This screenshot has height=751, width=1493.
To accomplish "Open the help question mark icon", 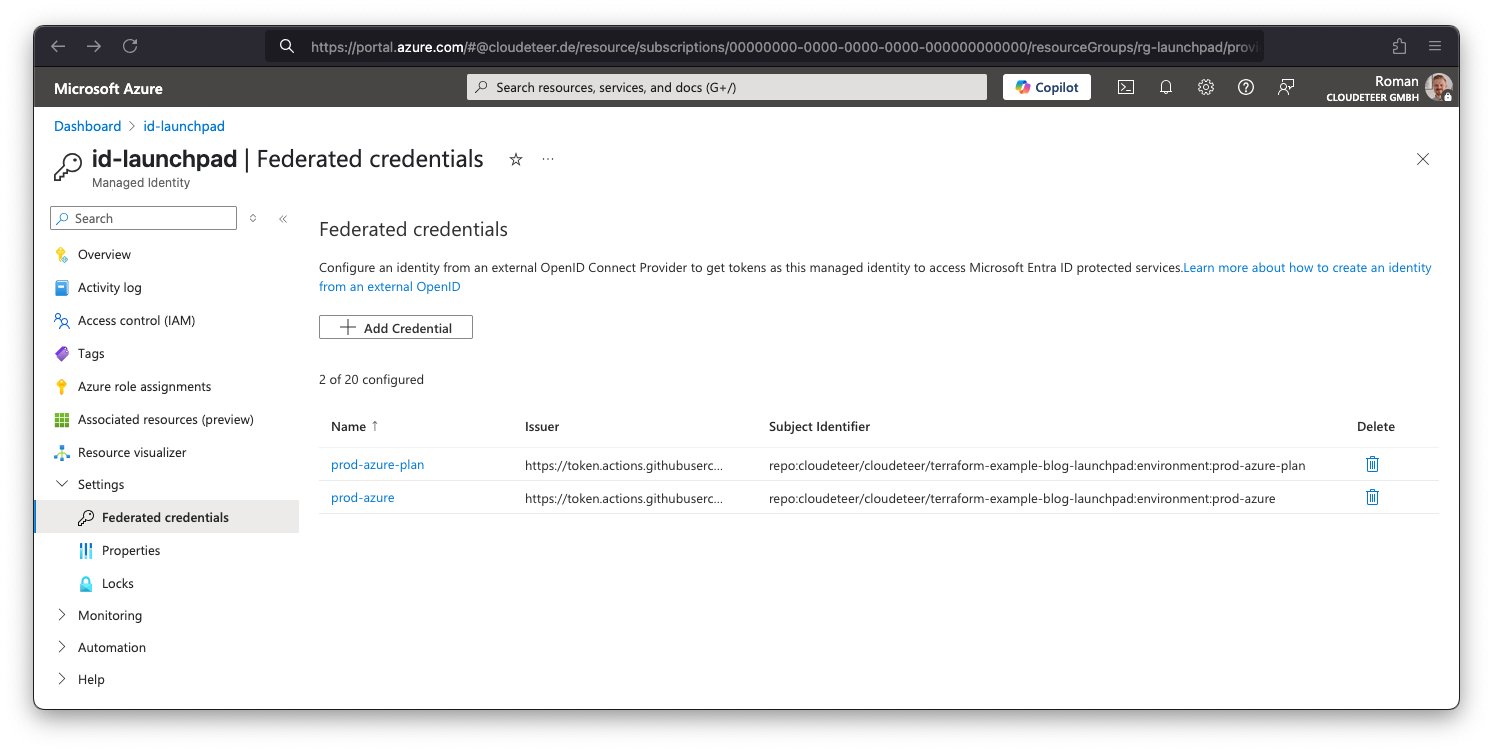I will 1245,87.
